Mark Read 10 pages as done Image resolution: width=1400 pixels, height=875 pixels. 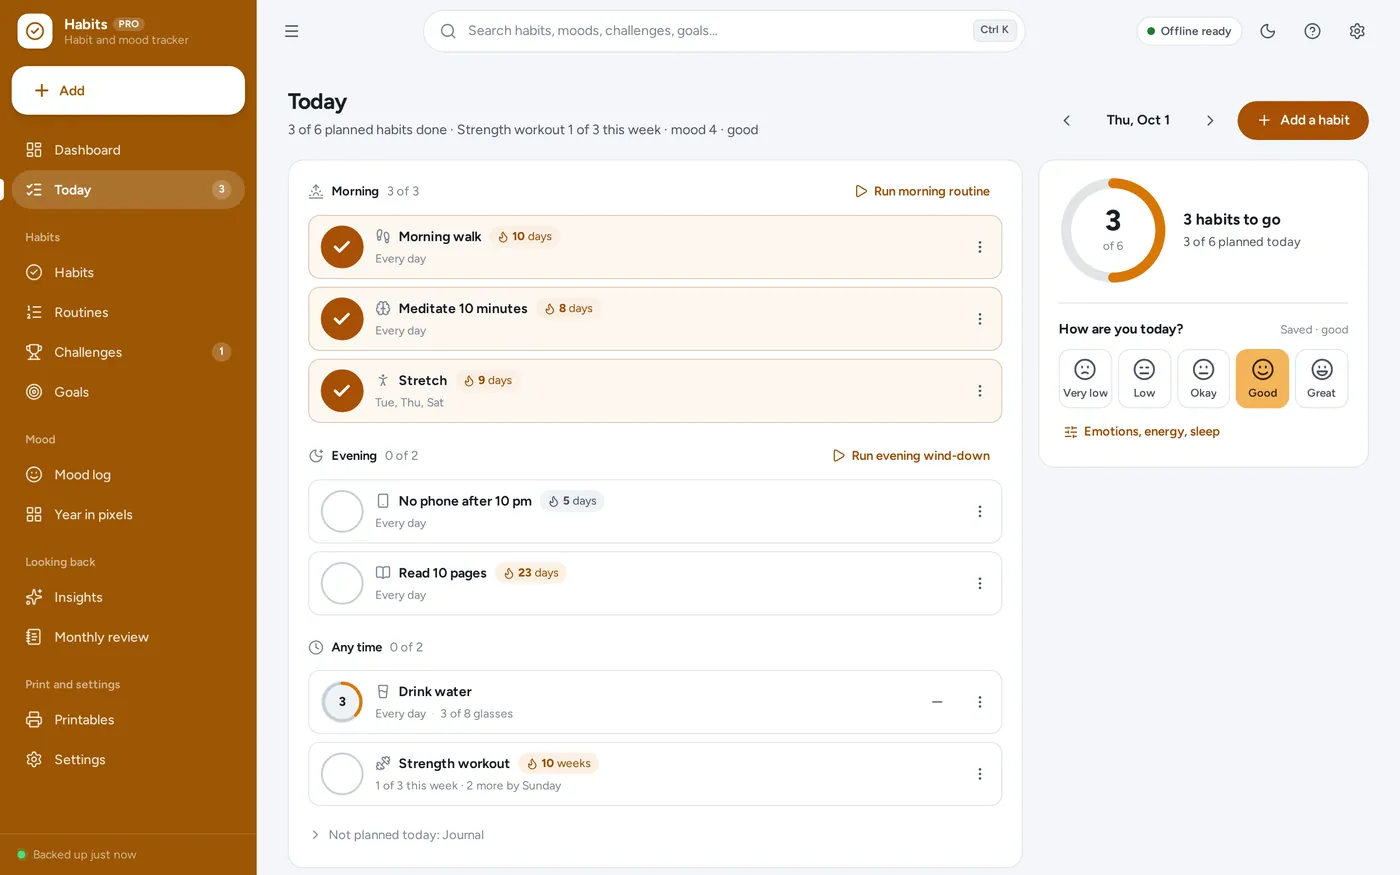coord(342,584)
